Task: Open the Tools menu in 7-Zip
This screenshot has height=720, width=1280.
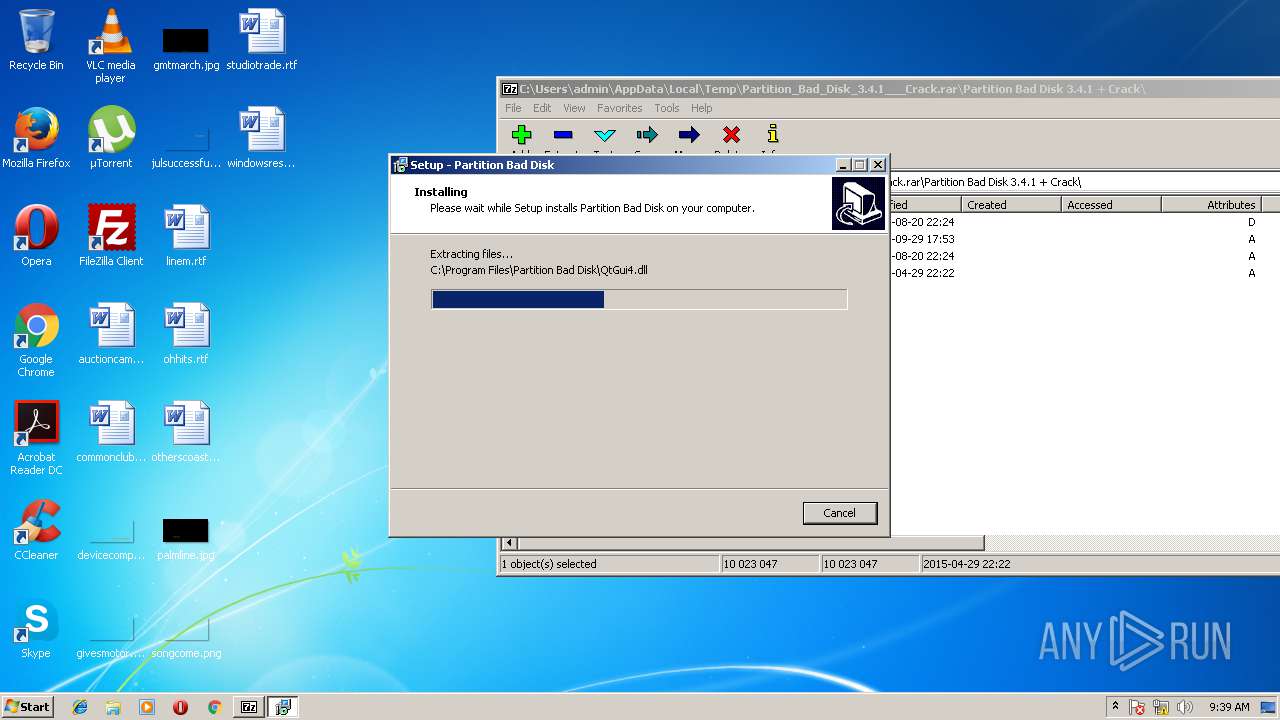Action: 667,108
